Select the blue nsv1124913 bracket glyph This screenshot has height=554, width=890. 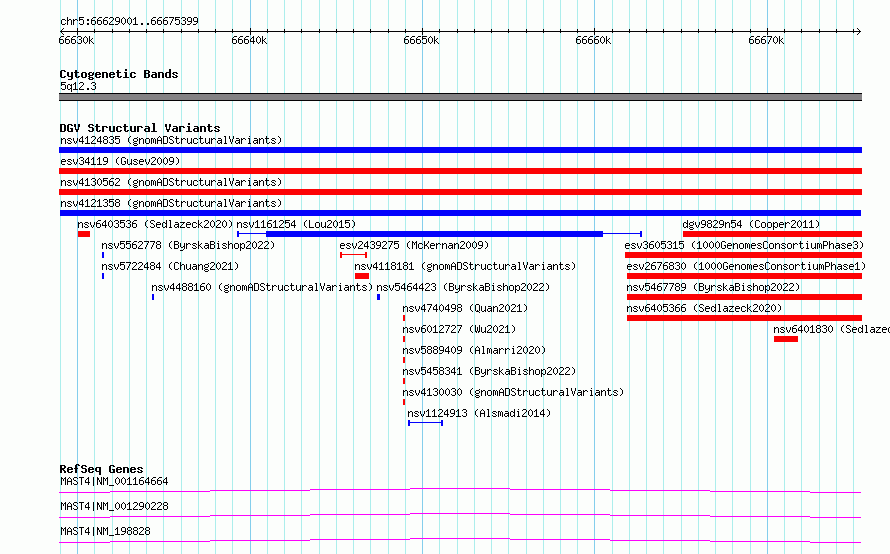pyautogui.click(x=425, y=423)
